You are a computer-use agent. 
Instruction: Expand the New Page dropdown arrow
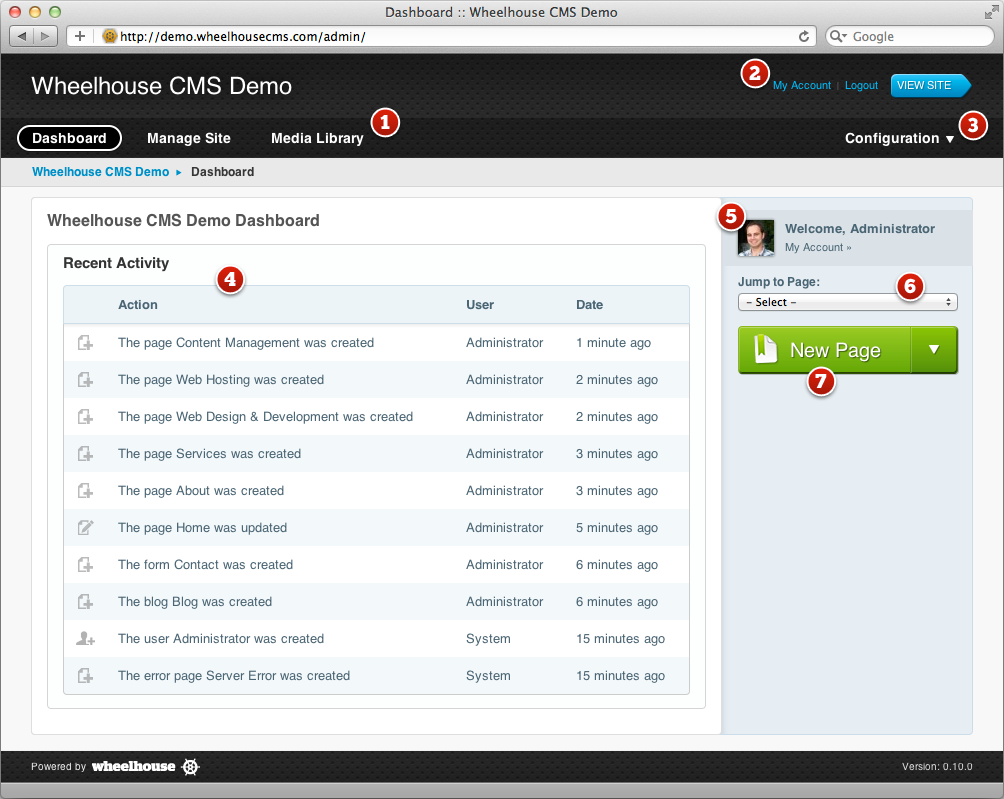(x=934, y=350)
